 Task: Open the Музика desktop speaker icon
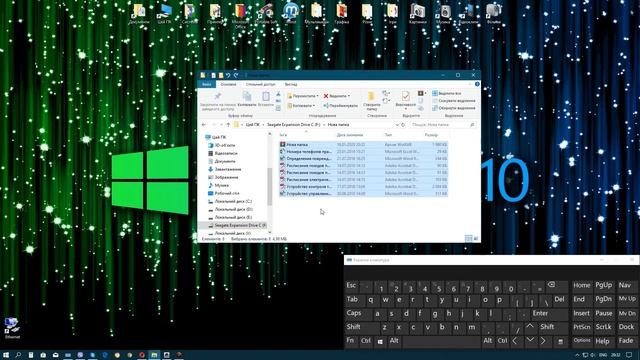[443, 13]
